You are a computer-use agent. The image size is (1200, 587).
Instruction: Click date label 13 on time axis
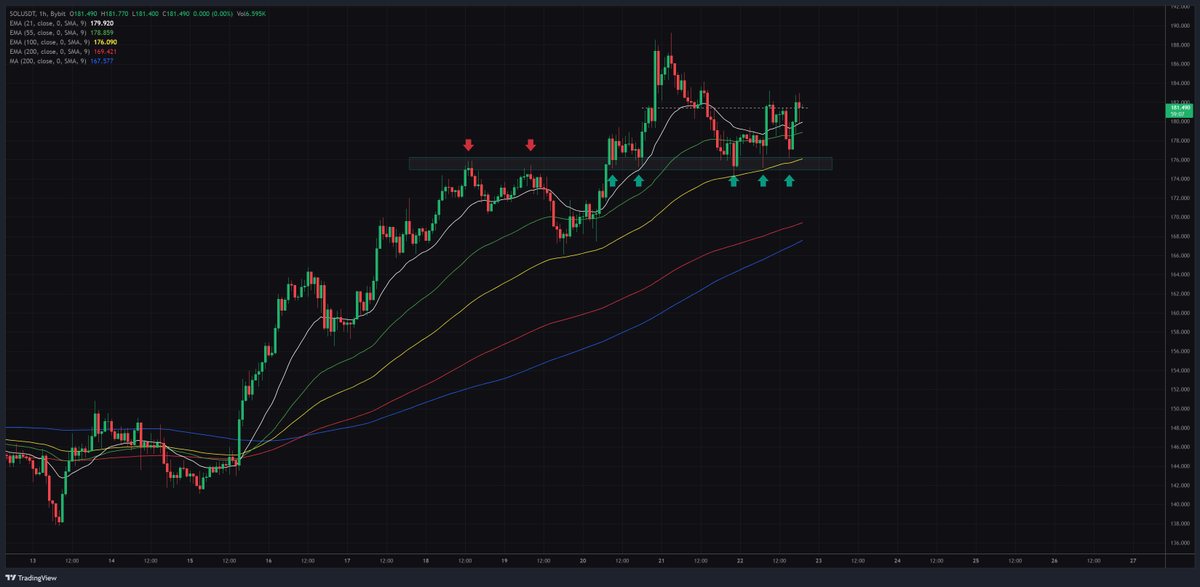(x=32, y=560)
